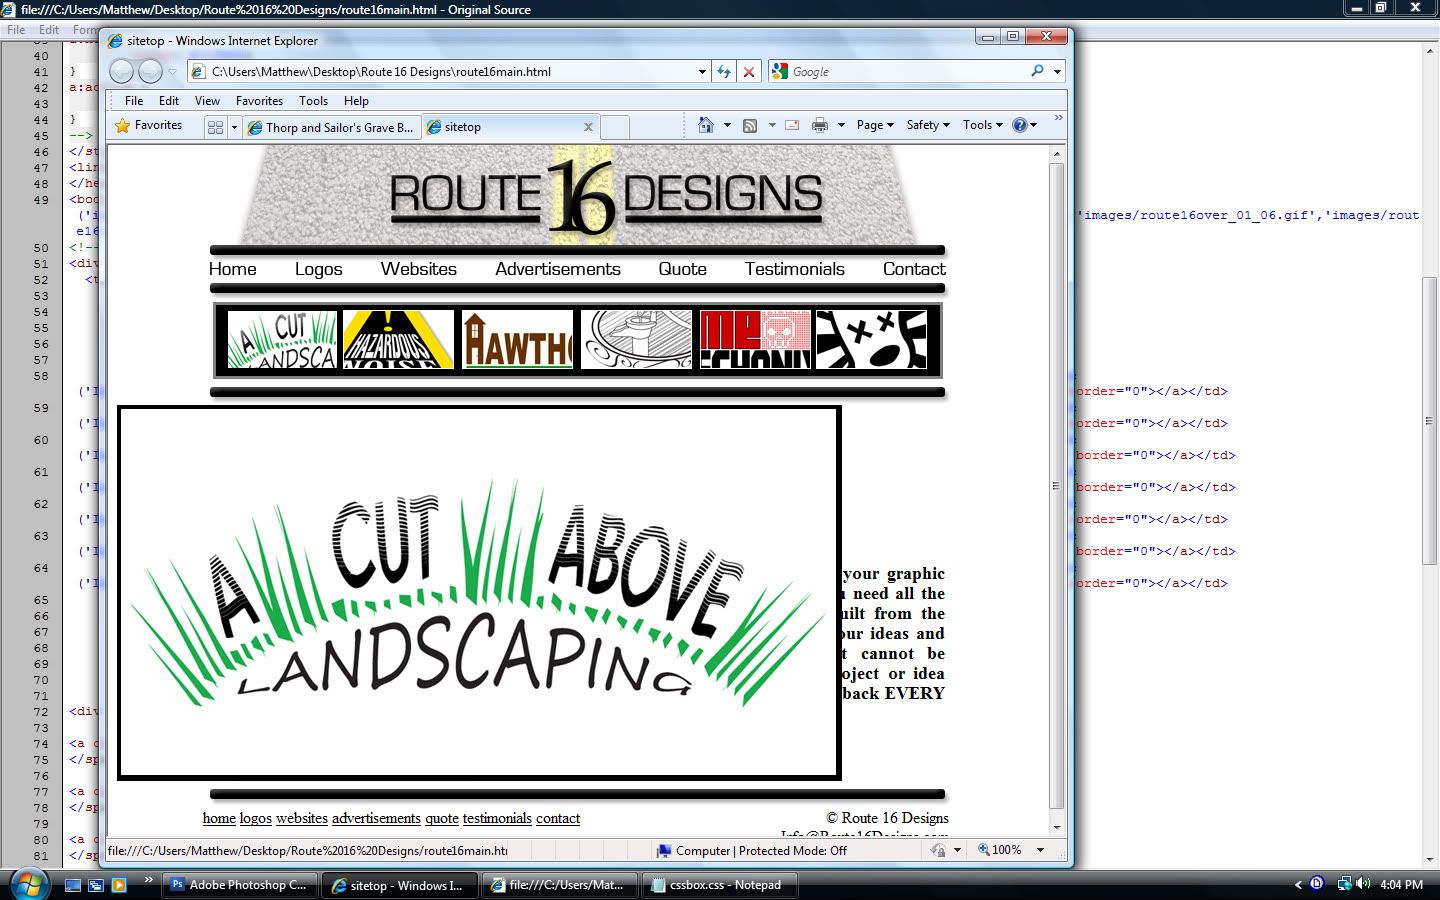This screenshot has height=900, width=1440.
Task: Open the Tools menu in the menu bar
Action: click(x=313, y=101)
